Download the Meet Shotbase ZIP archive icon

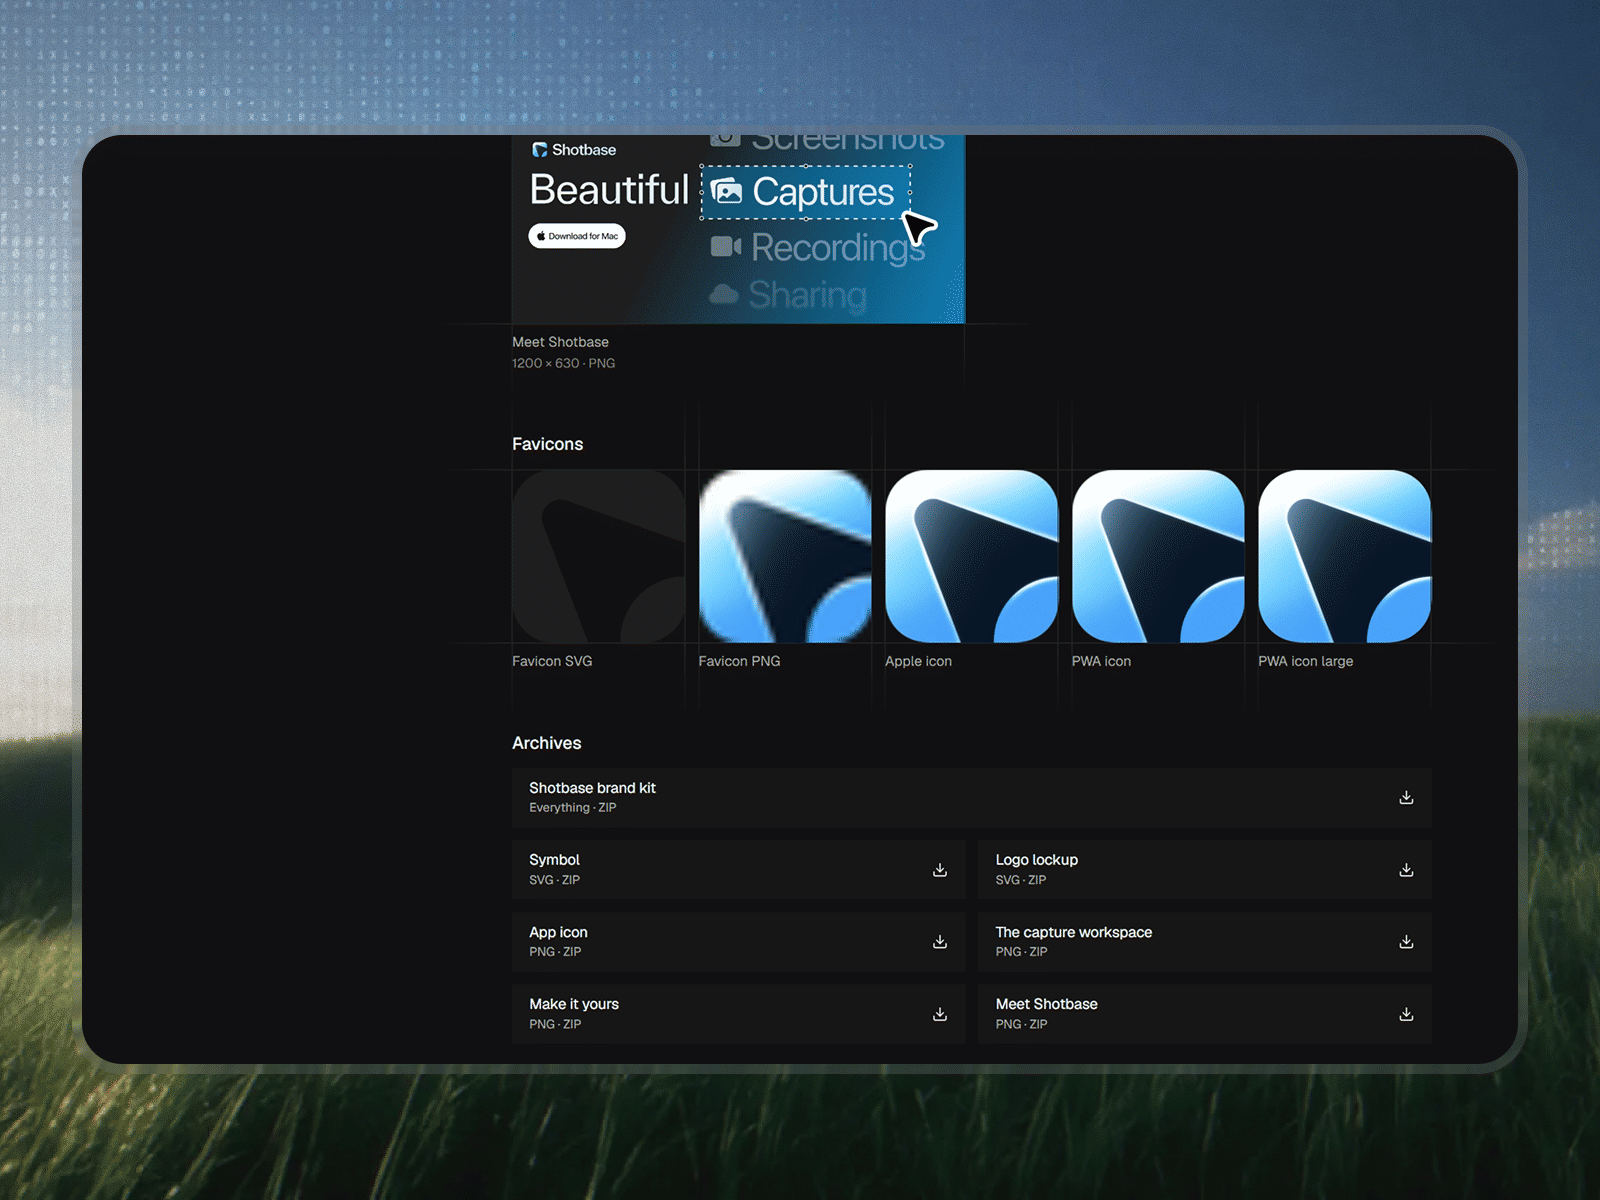tap(1406, 1014)
